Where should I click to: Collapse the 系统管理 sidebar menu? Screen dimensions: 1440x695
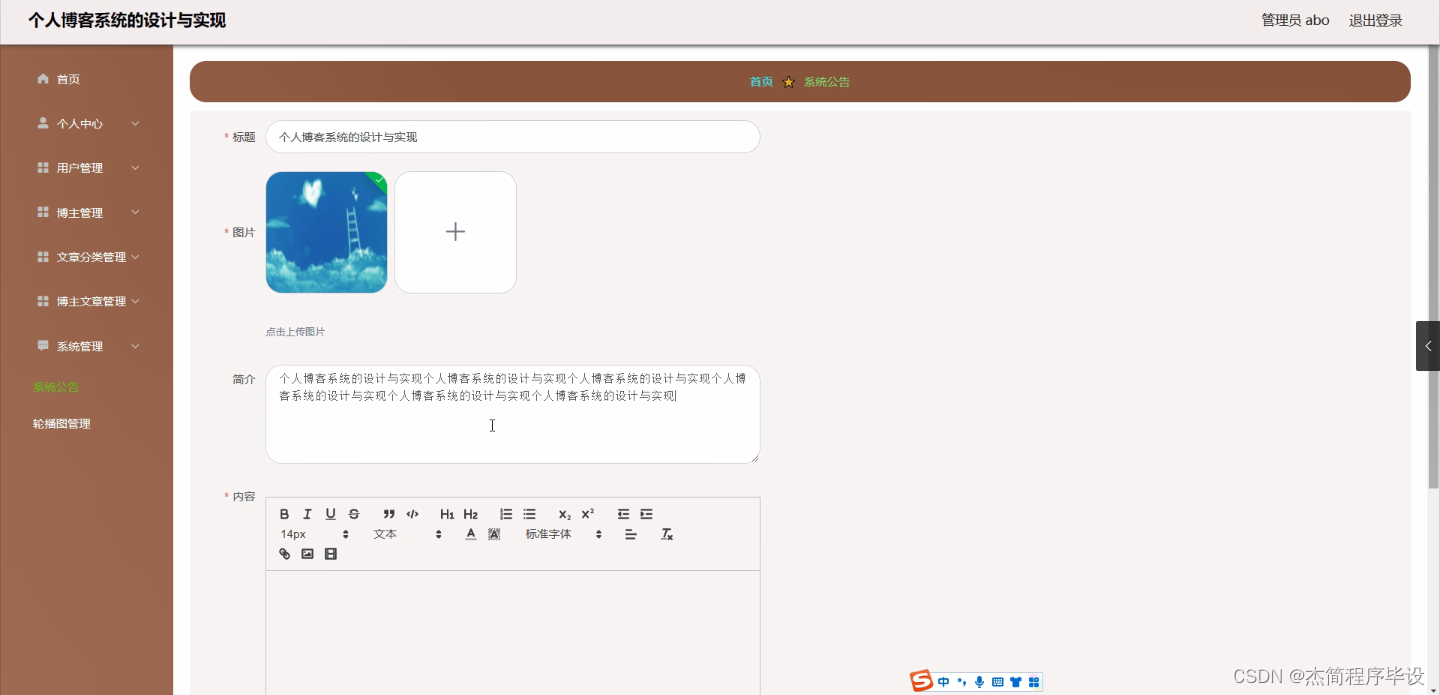coord(79,345)
